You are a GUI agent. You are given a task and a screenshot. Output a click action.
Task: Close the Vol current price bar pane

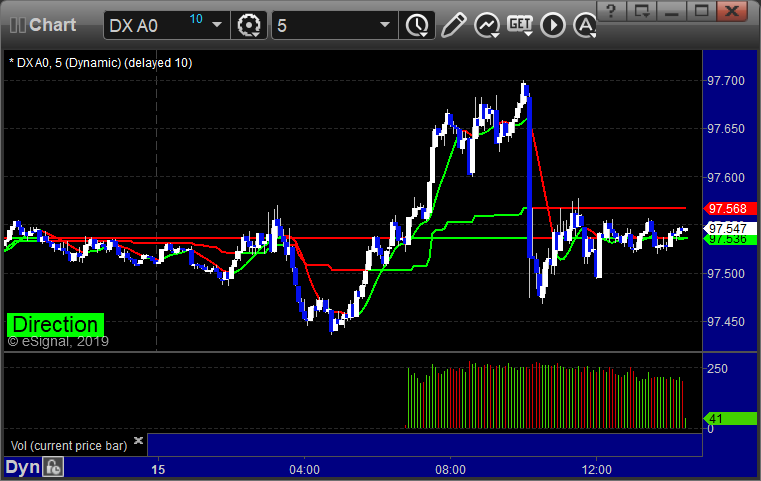138,440
